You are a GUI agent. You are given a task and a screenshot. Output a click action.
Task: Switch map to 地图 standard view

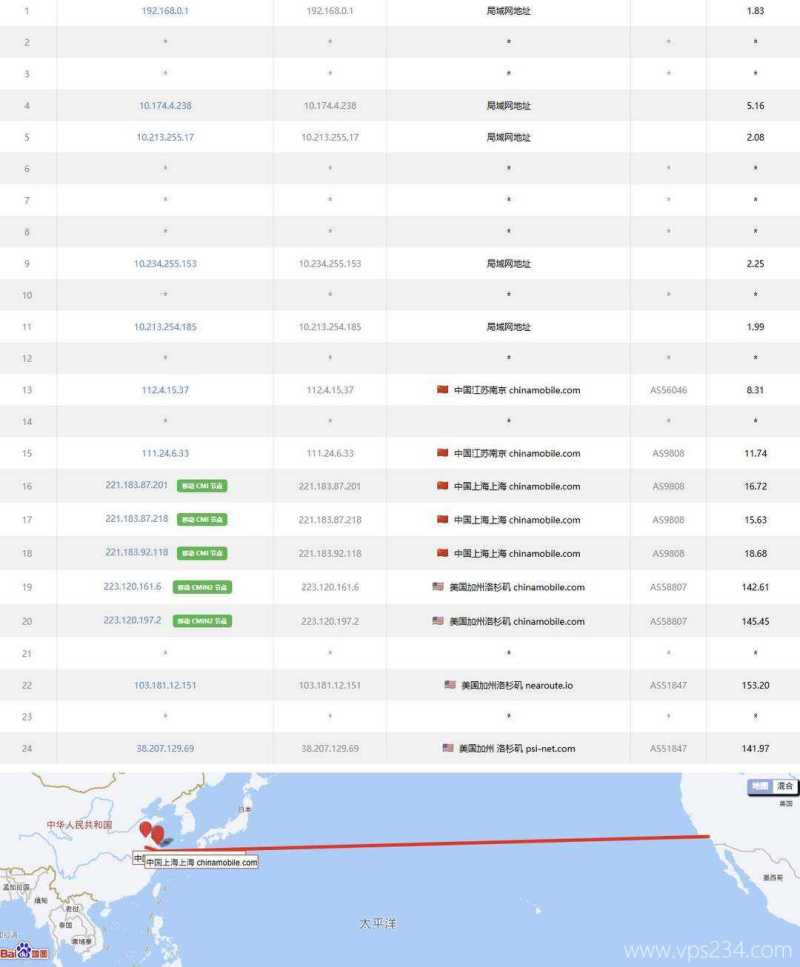pyautogui.click(x=761, y=787)
